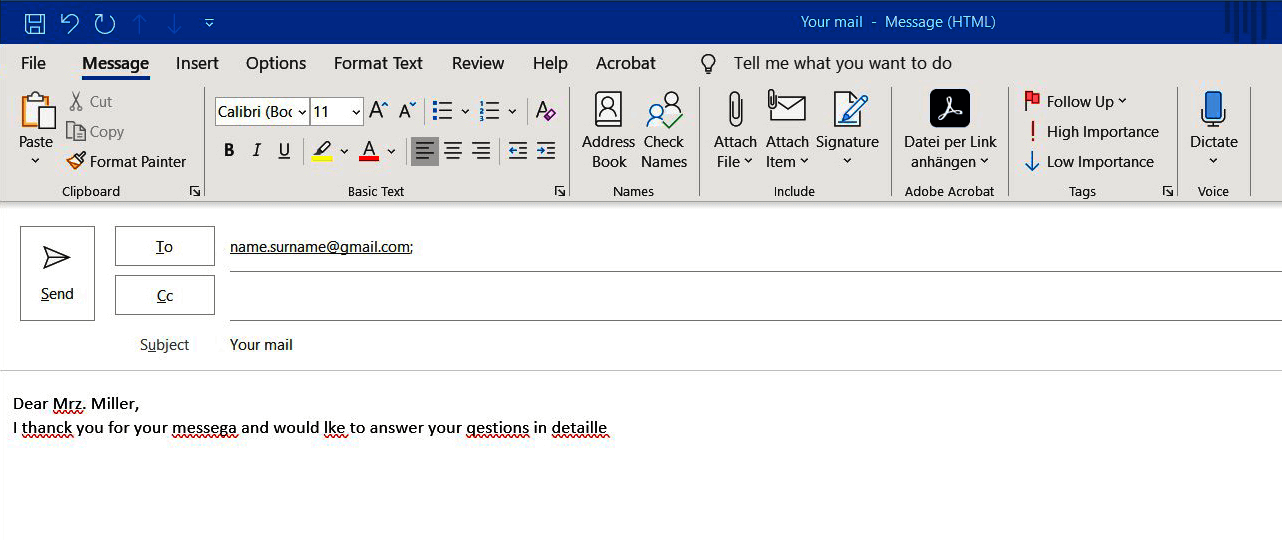Click the To button
The image size is (1282, 540).
(x=165, y=246)
